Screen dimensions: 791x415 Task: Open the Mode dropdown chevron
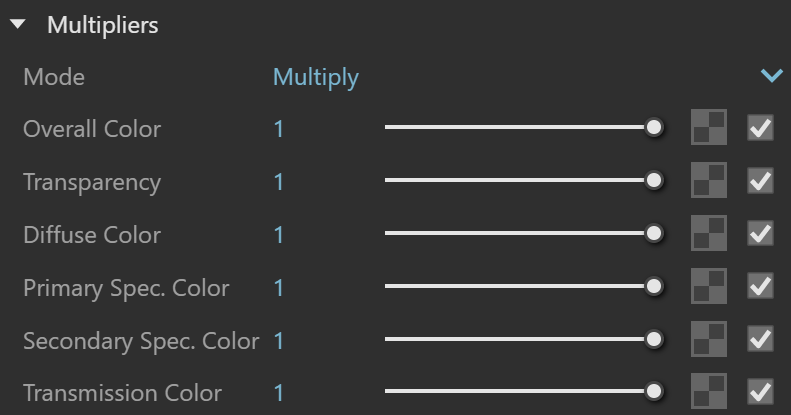pyautogui.click(x=771, y=76)
